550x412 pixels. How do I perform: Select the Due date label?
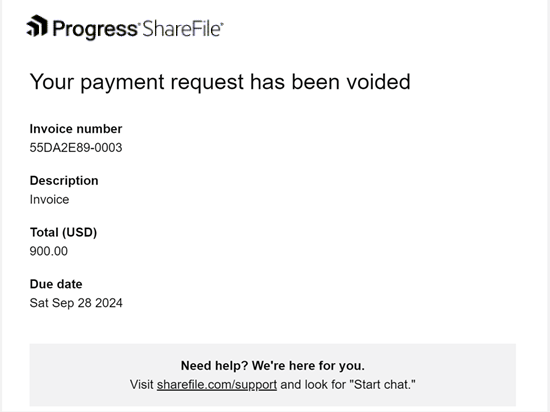click(x=56, y=284)
